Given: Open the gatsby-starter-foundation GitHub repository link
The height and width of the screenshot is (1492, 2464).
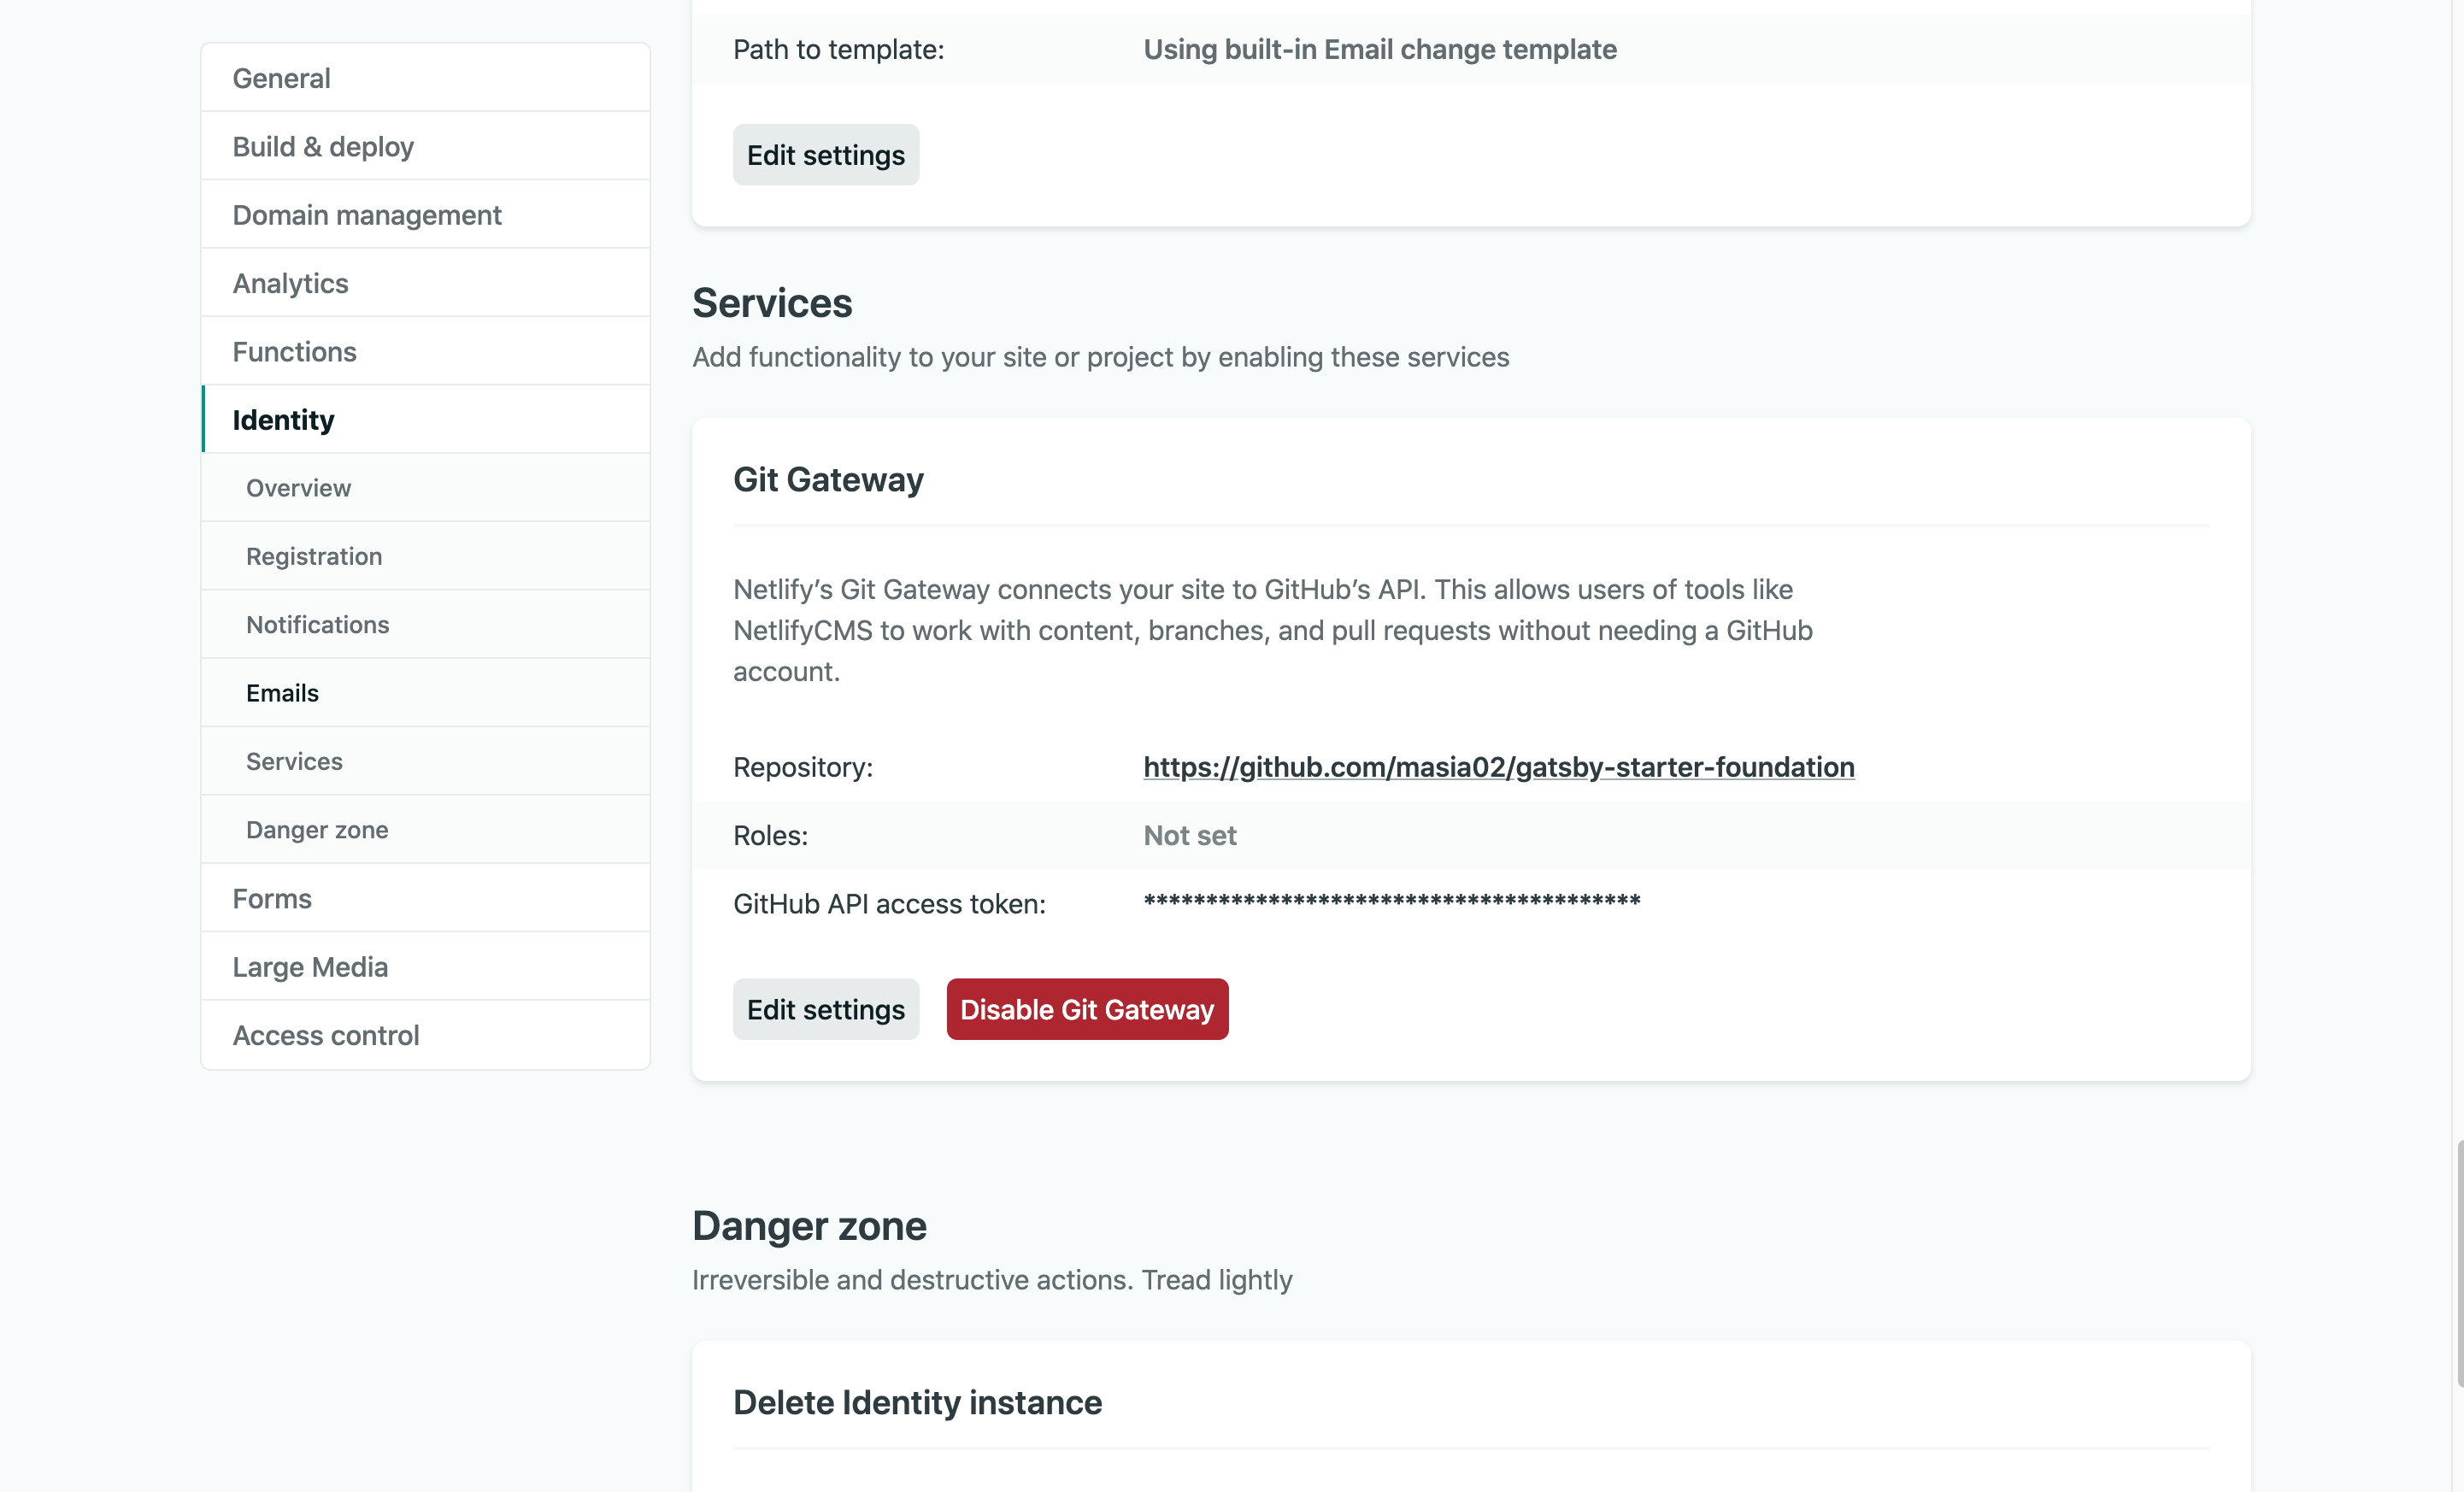Looking at the screenshot, I should coord(1498,767).
